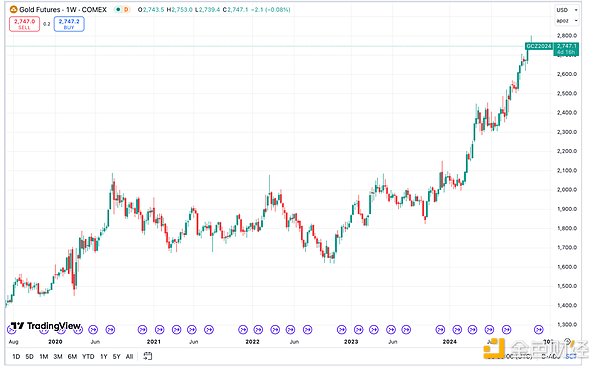600x370 pixels.
Task: Open the go-to-date calendar icon
Action: point(148,356)
